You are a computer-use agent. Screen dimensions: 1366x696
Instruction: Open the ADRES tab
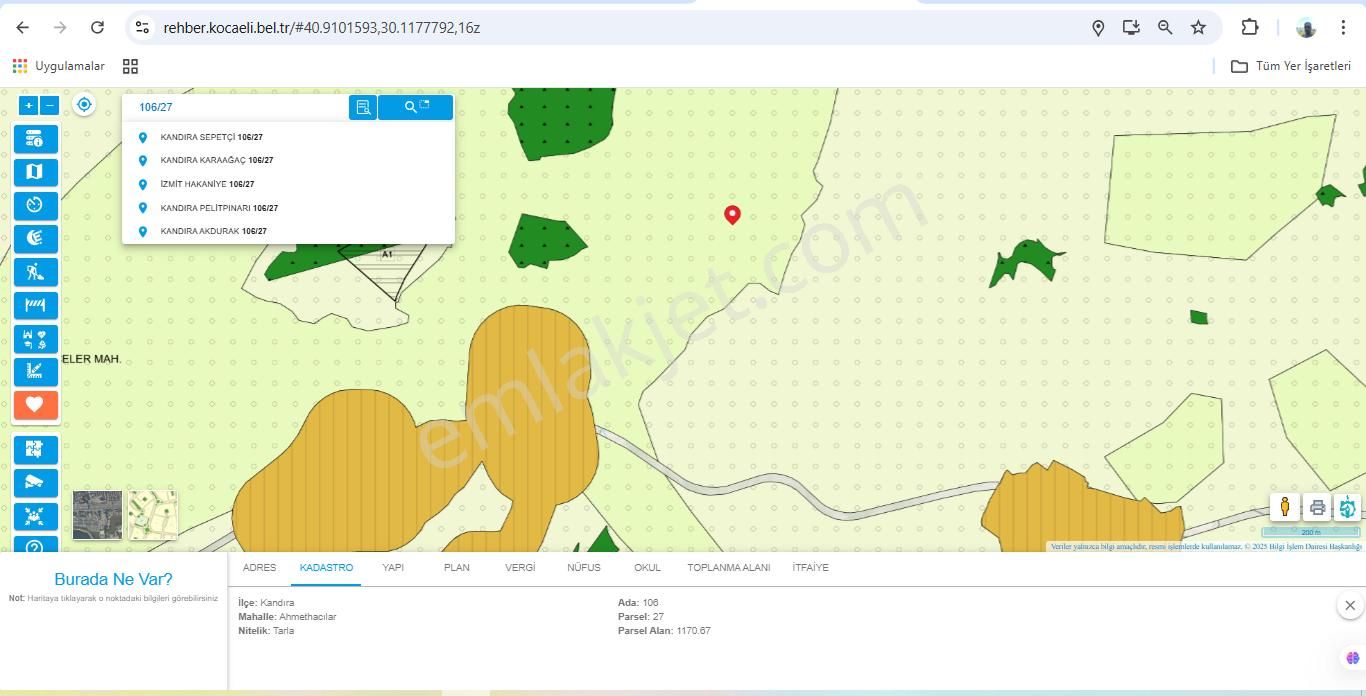(x=259, y=567)
